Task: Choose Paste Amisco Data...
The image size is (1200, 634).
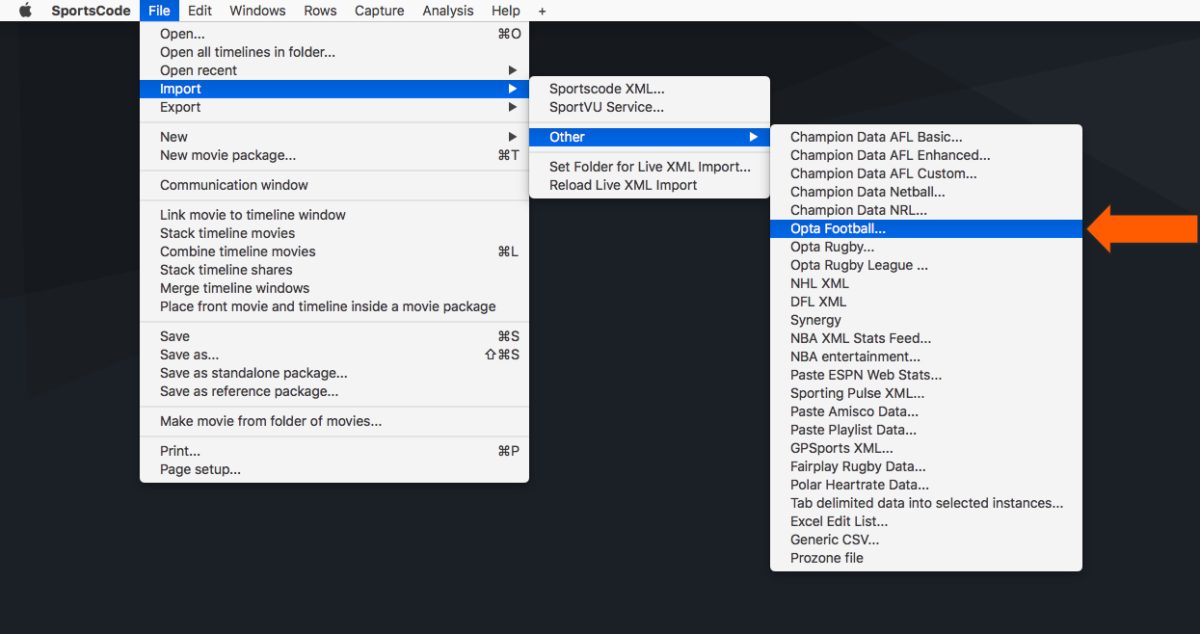Action: (x=926, y=412)
